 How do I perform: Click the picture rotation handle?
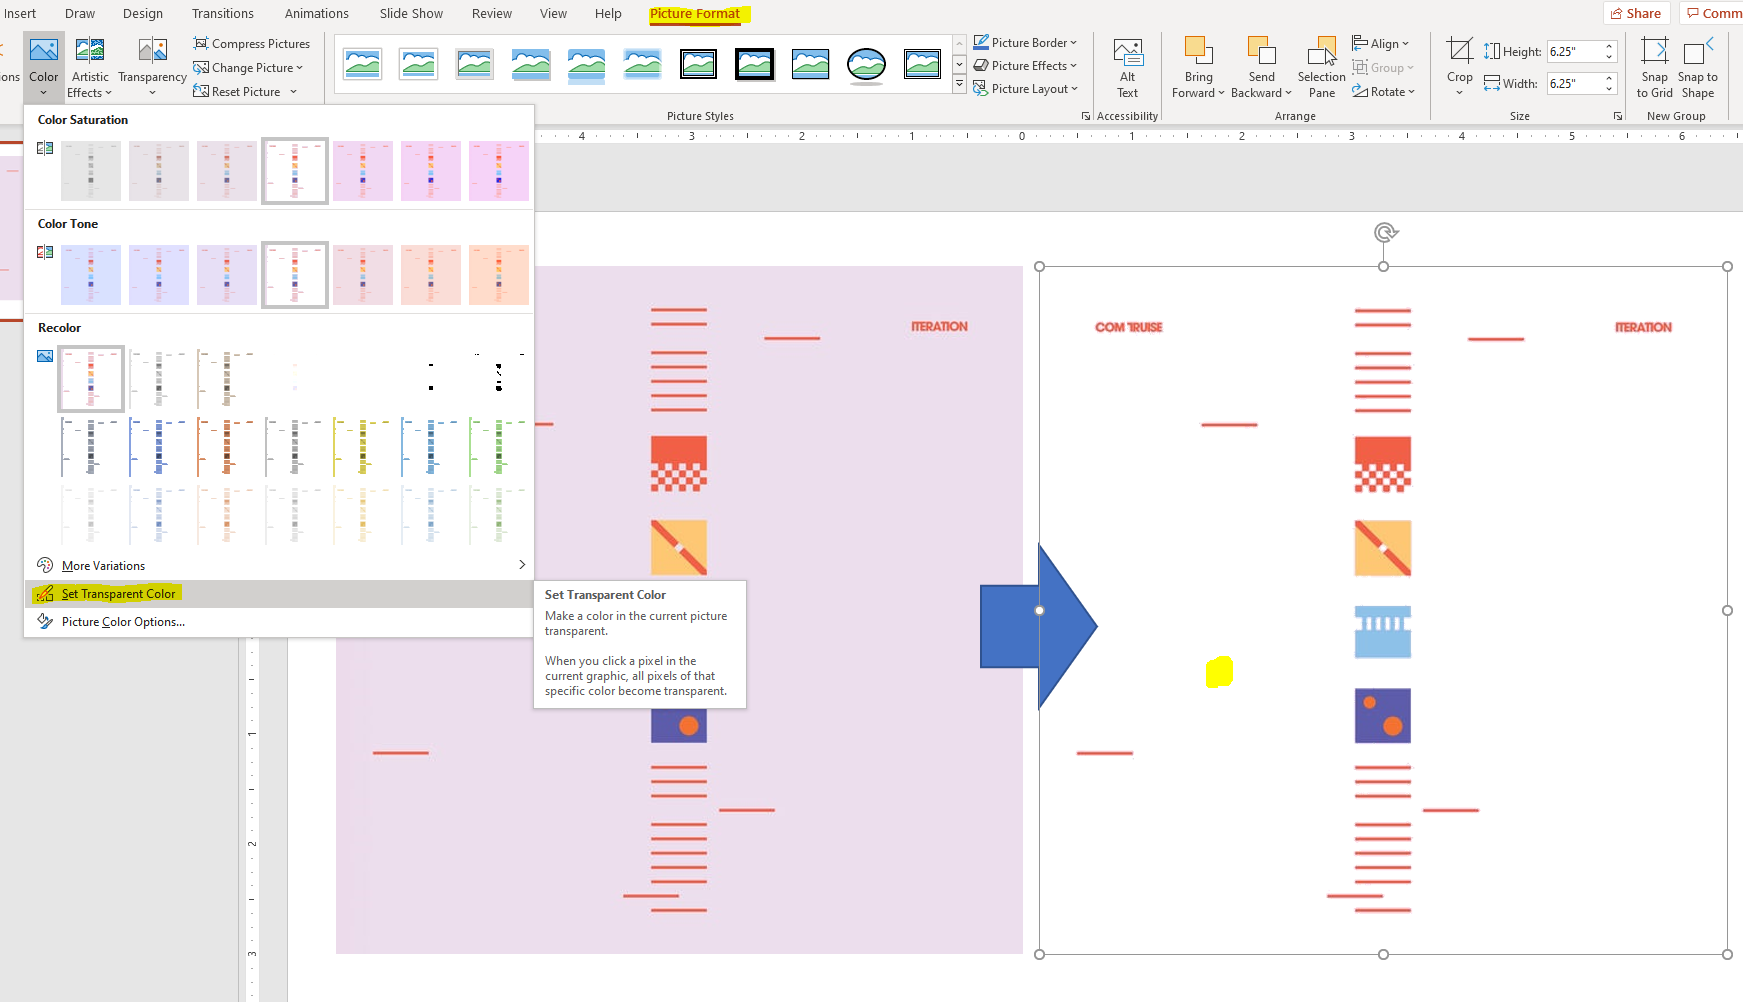tap(1384, 233)
